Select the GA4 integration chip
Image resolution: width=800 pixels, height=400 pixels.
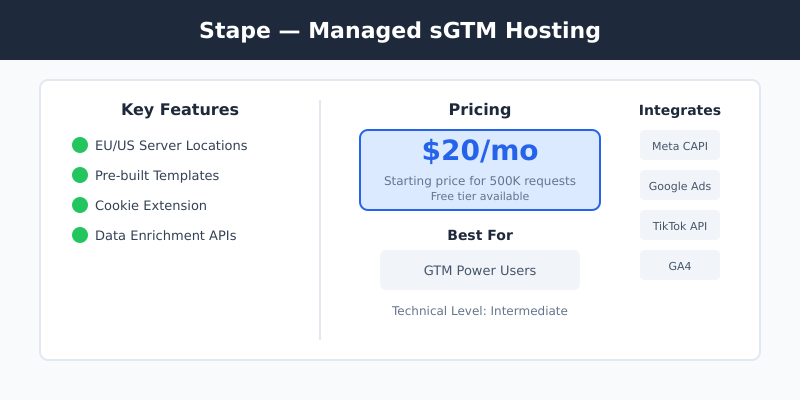[680, 265]
